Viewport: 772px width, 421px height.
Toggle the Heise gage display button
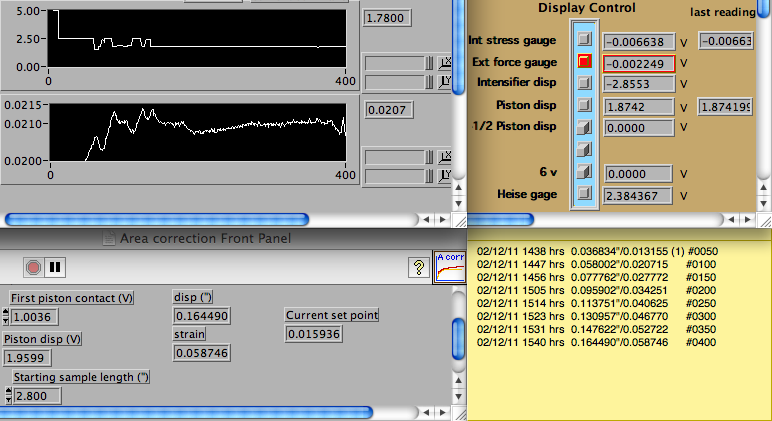pyautogui.click(x=584, y=193)
